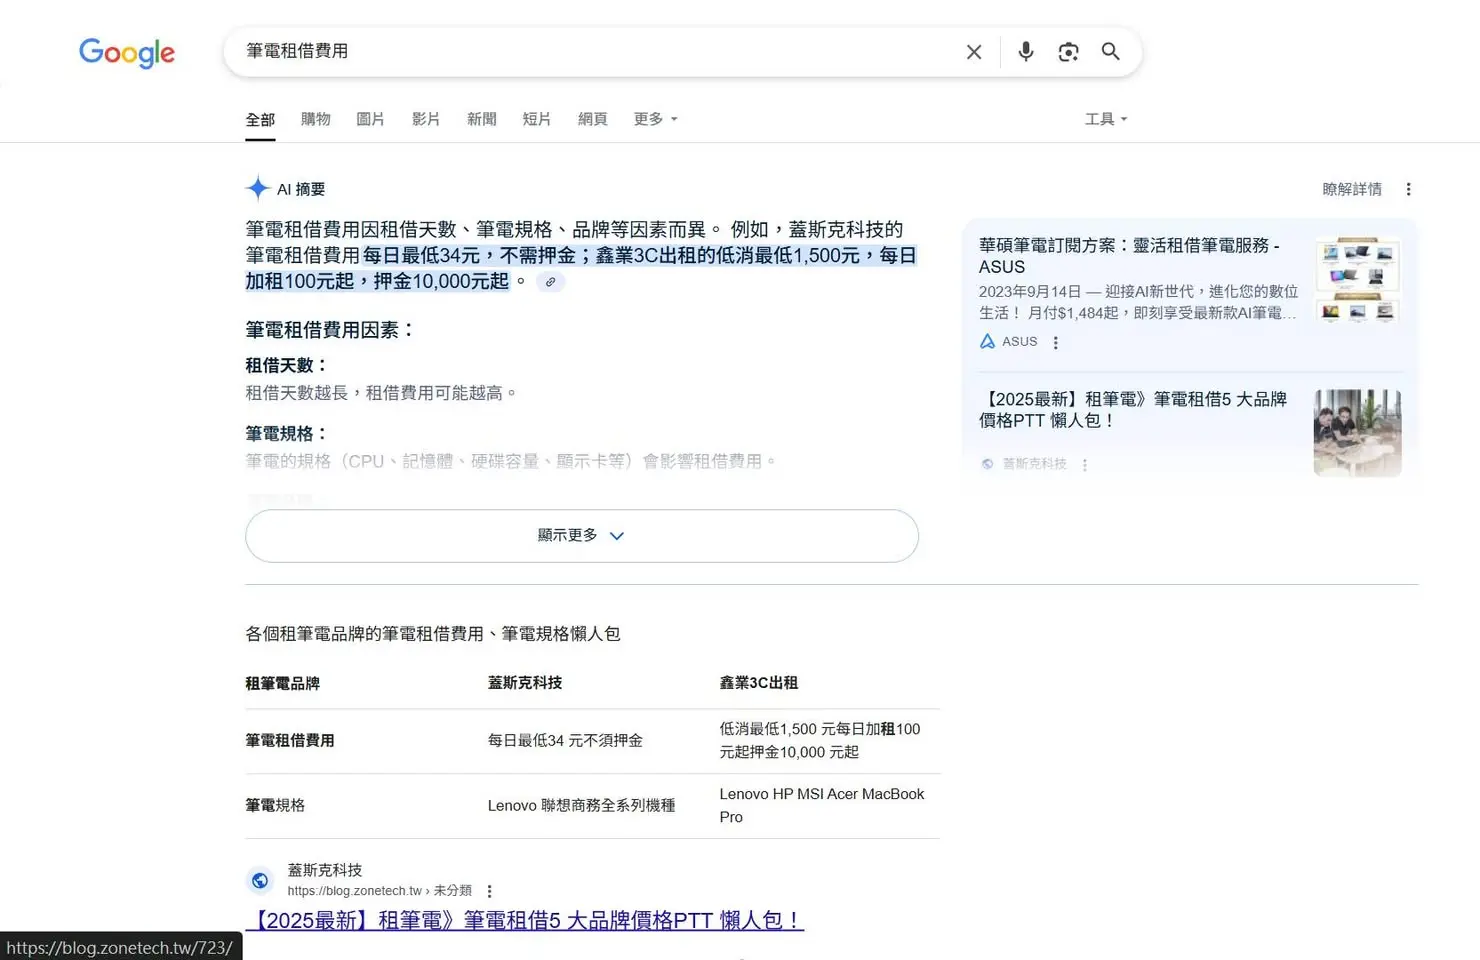Image resolution: width=1480 pixels, height=960 pixels.
Task: Open the 購物 tab
Action: [315, 119]
